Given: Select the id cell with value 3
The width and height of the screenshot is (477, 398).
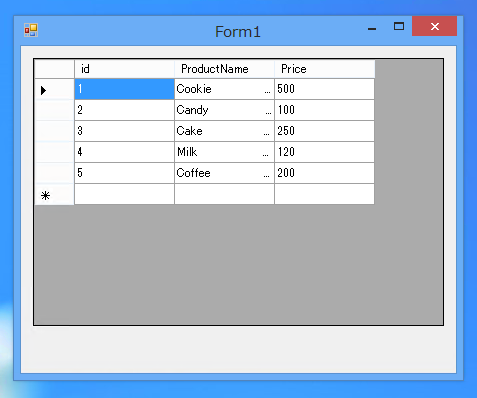Looking at the screenshot, I should pyautogui.click(x=124, y=131).
